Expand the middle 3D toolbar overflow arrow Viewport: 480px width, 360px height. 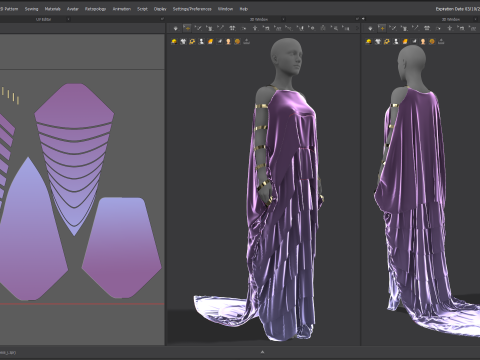click(x=357, y=29)
